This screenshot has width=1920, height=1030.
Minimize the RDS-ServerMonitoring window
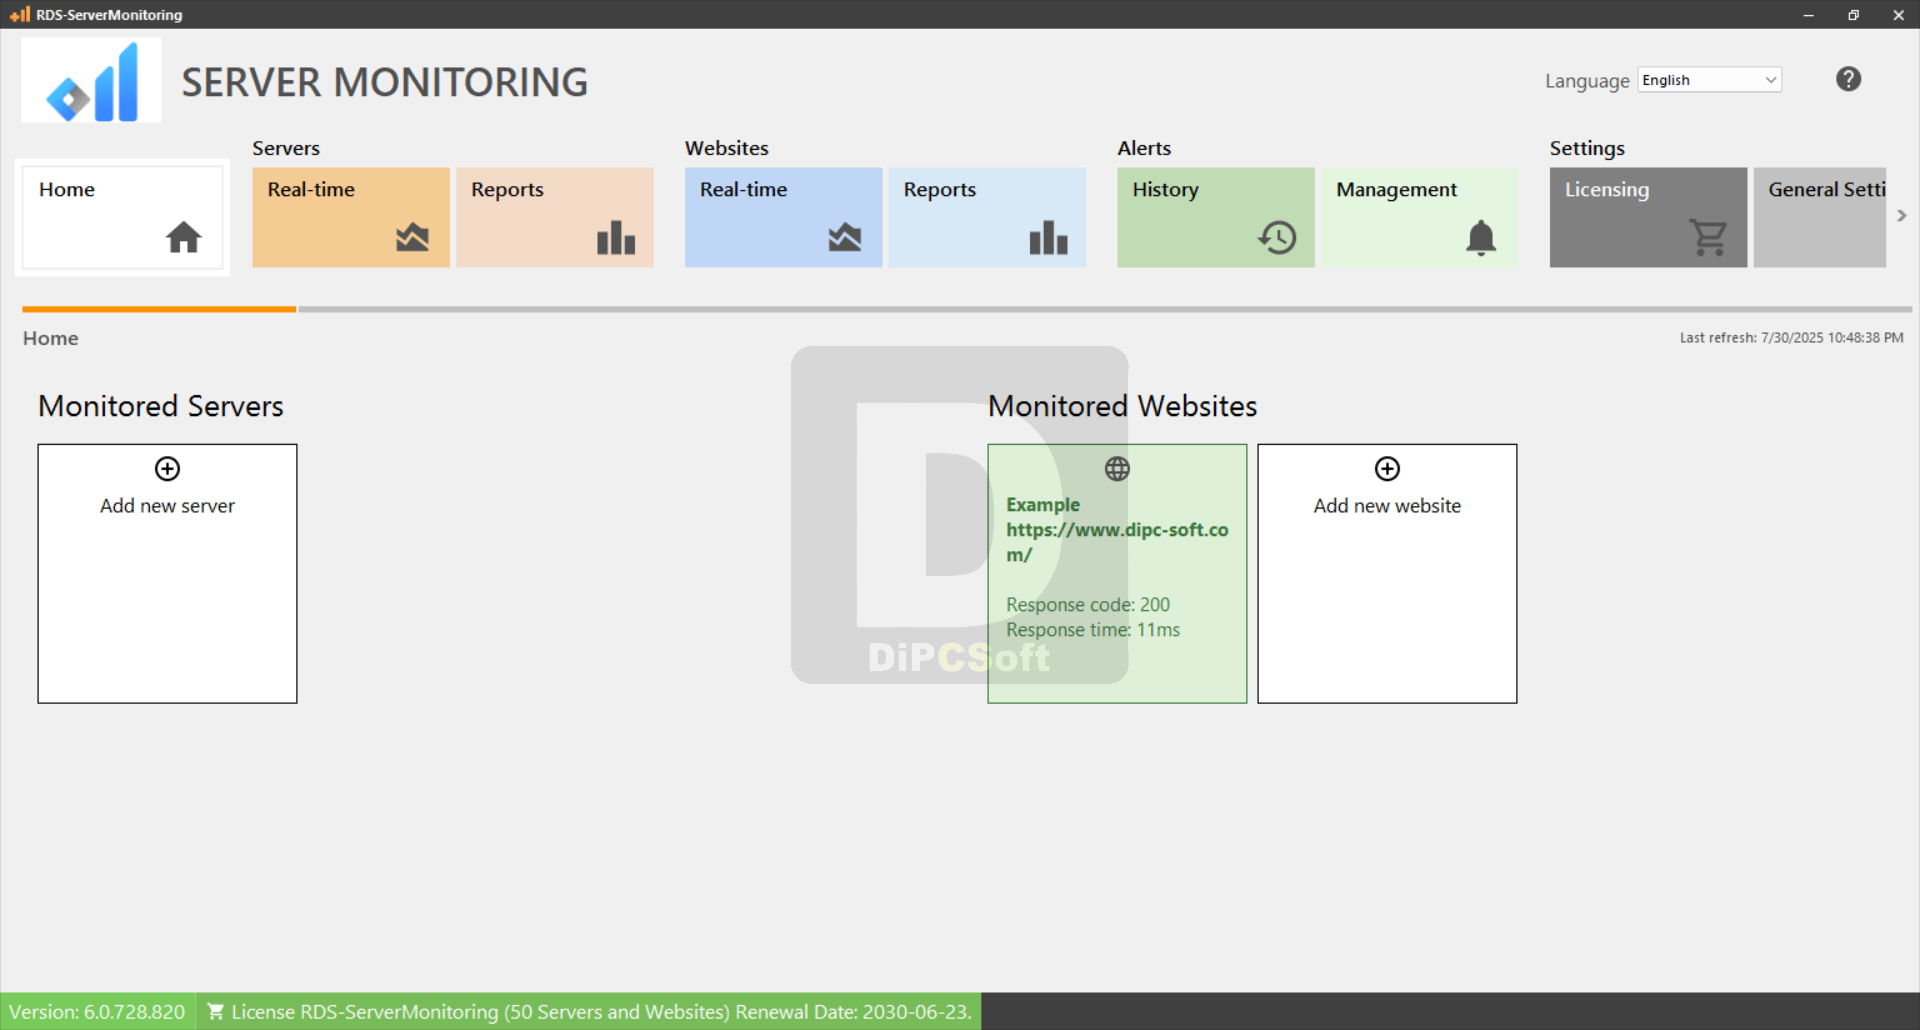pyautogui.click(x=1808, y=15)
